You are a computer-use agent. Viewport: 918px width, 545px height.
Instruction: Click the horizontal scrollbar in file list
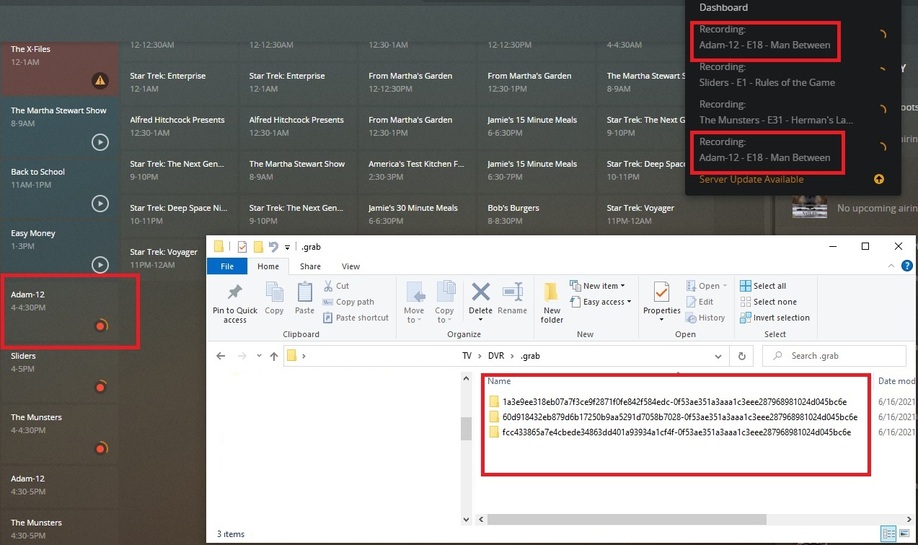coord(626,519)
